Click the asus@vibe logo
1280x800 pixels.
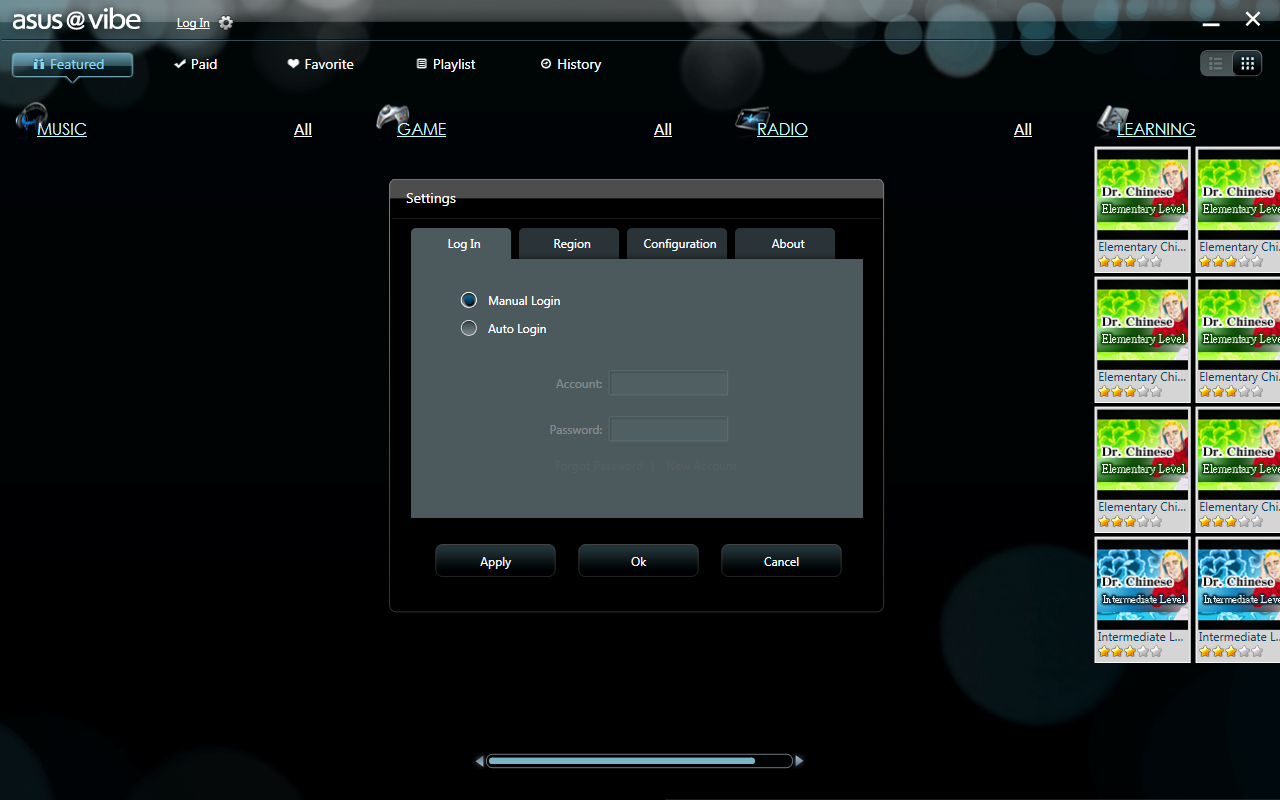click(76, 20)
